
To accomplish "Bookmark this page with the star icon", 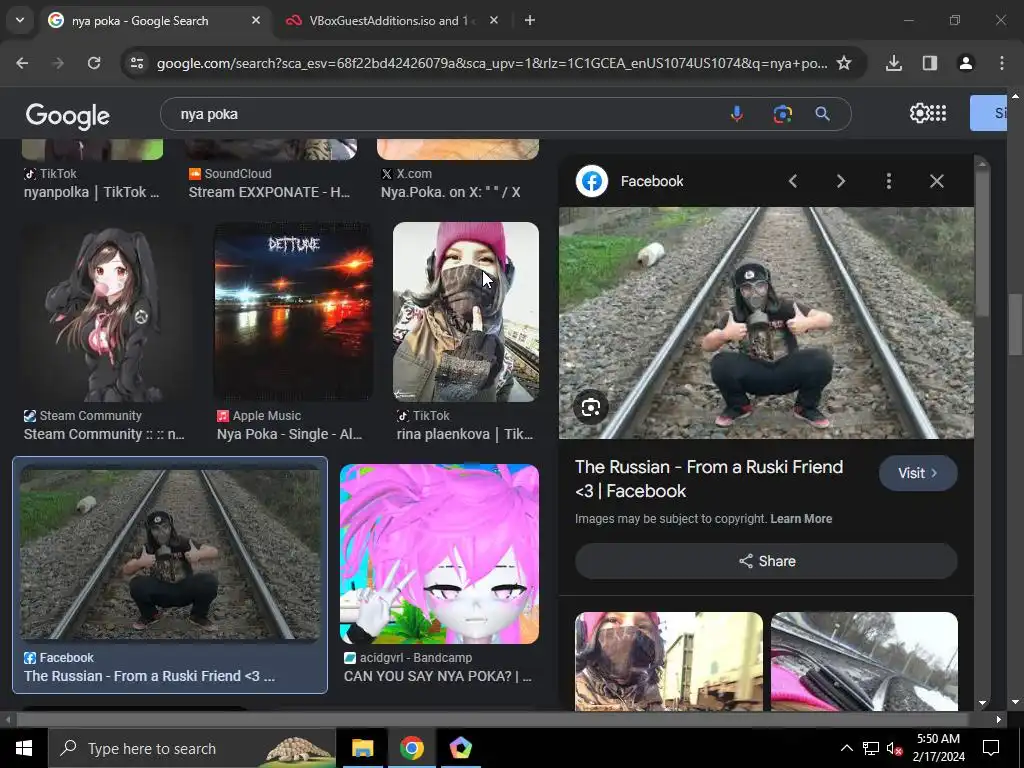I will click(x=844, y=63).
